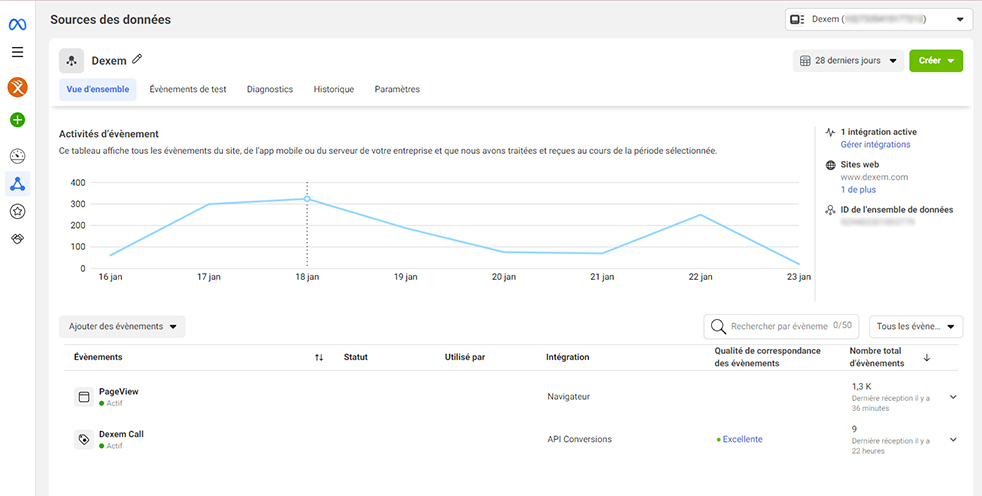Click the 18 jan data point on chart
Viewport: 982px width, 496px height.
coord(307,199)
